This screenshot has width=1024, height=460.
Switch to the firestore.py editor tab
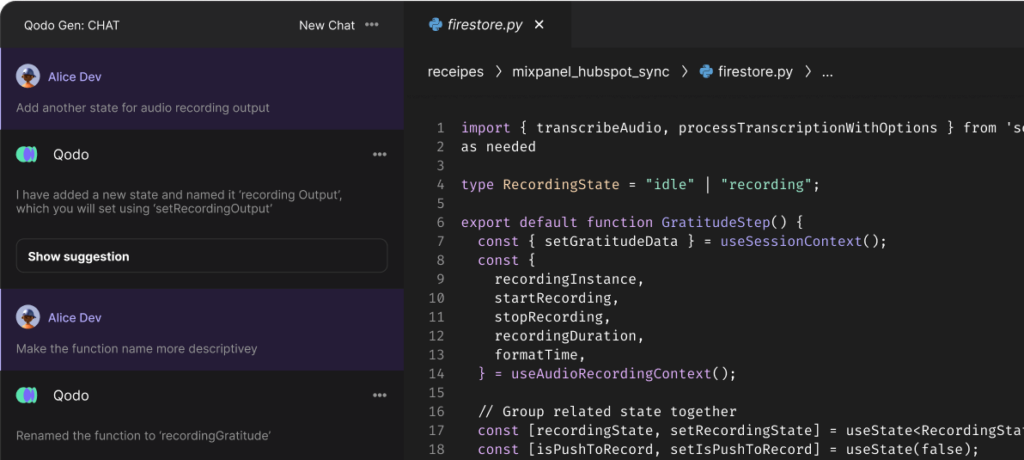tap(487, 24)
